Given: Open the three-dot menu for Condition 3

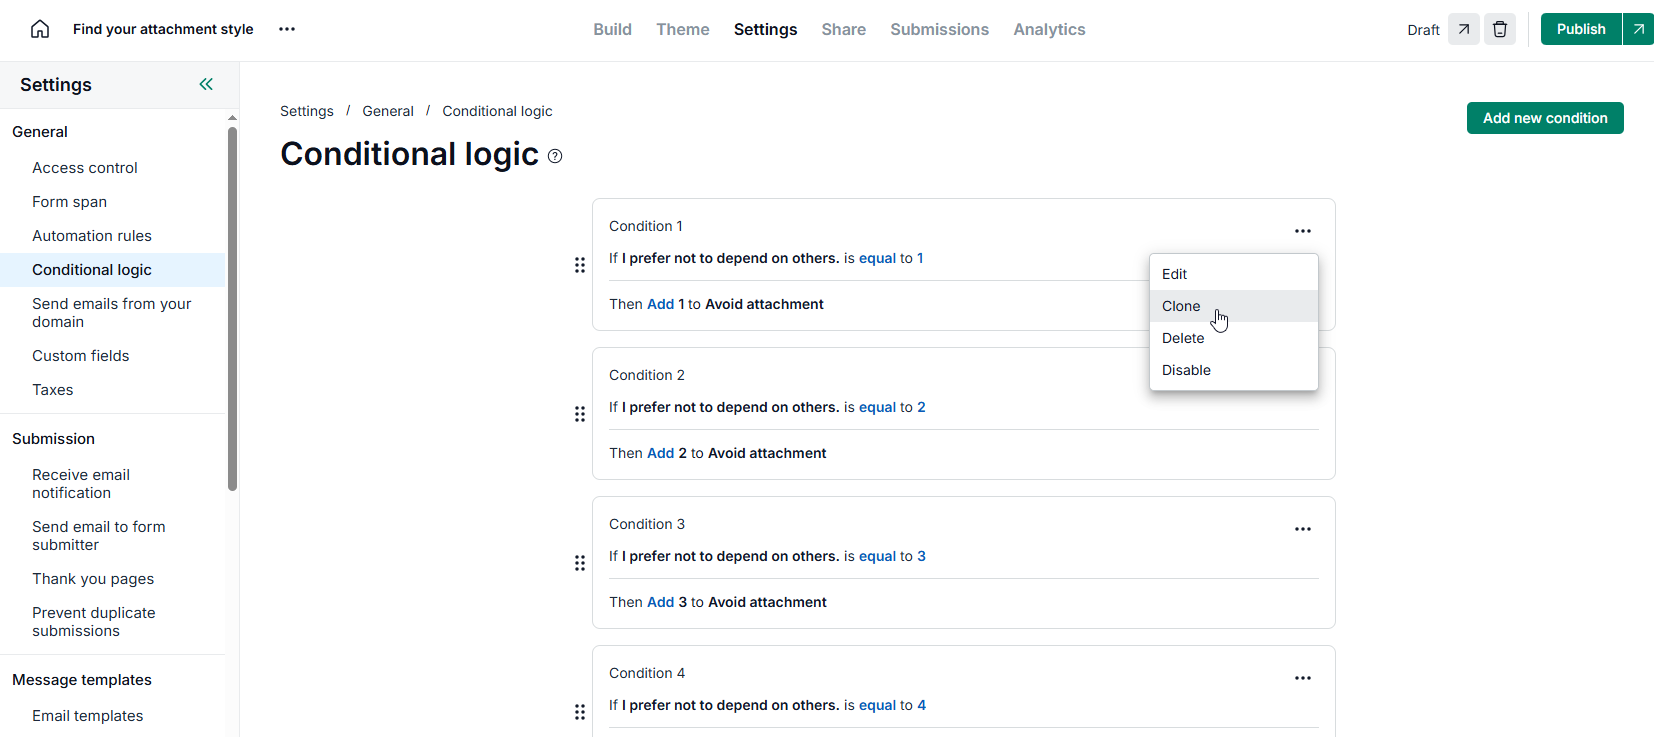Looking at the screenshot, I should pyautogui.click(x=1302, y=529).
